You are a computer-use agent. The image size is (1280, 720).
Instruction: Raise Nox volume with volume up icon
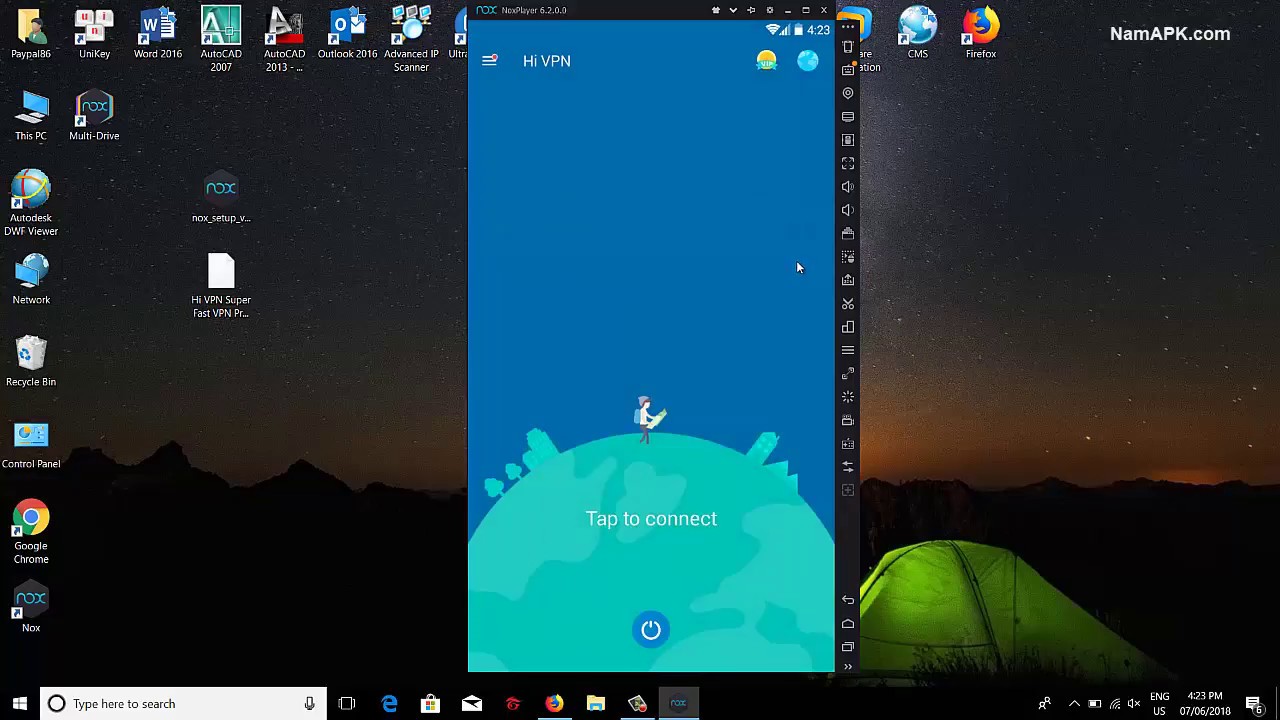click(x=848, y=187)
